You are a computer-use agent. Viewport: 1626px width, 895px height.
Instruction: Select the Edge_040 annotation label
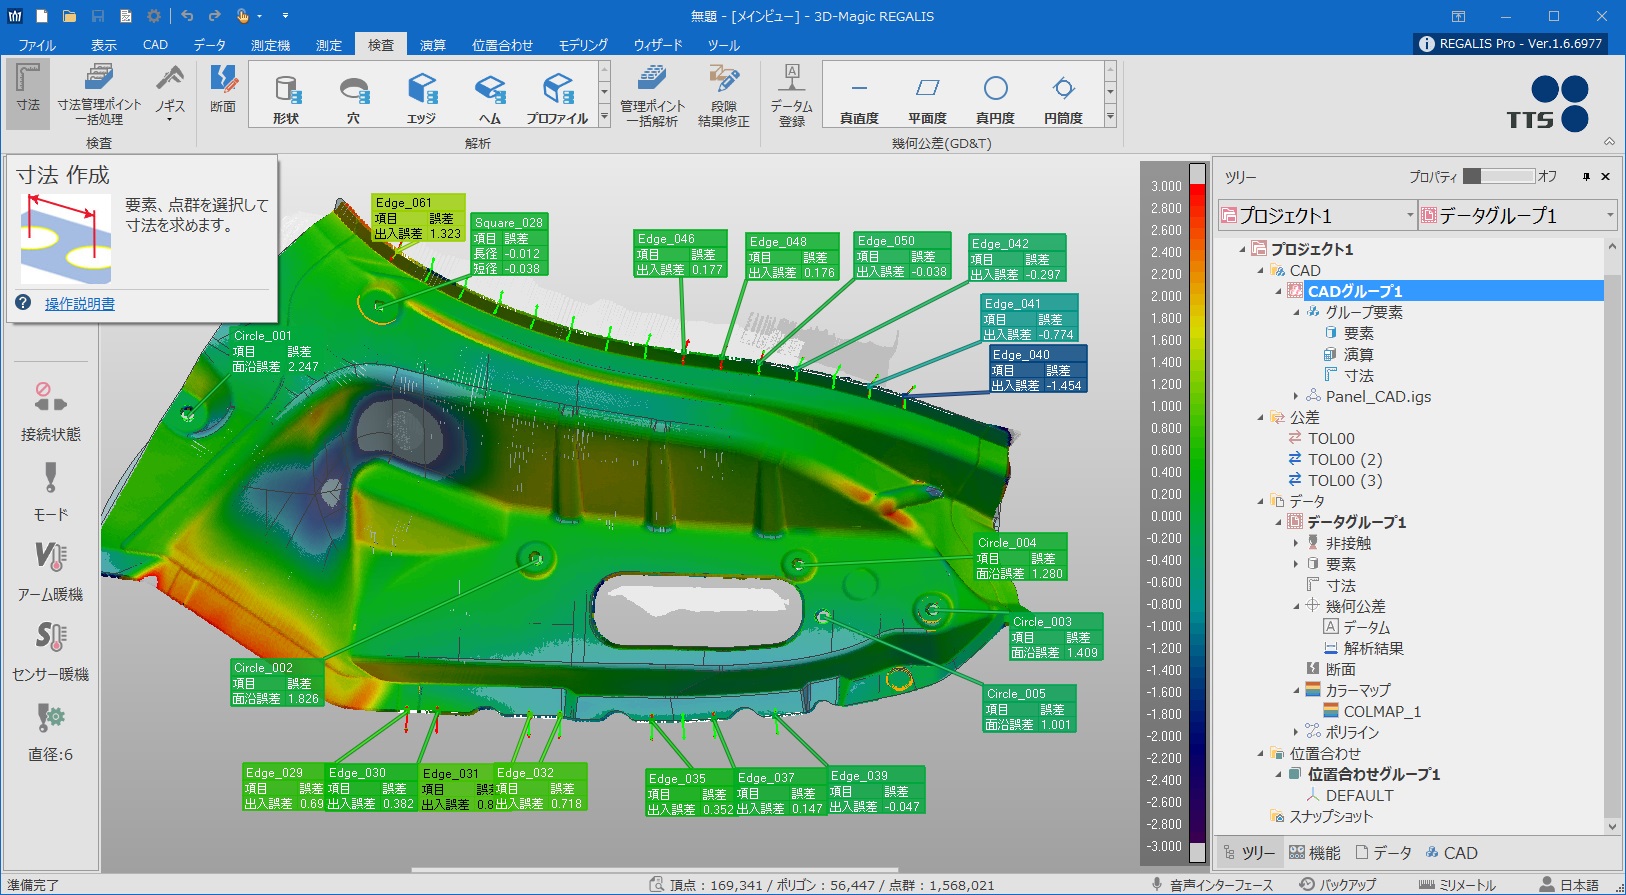(1037, 369)
